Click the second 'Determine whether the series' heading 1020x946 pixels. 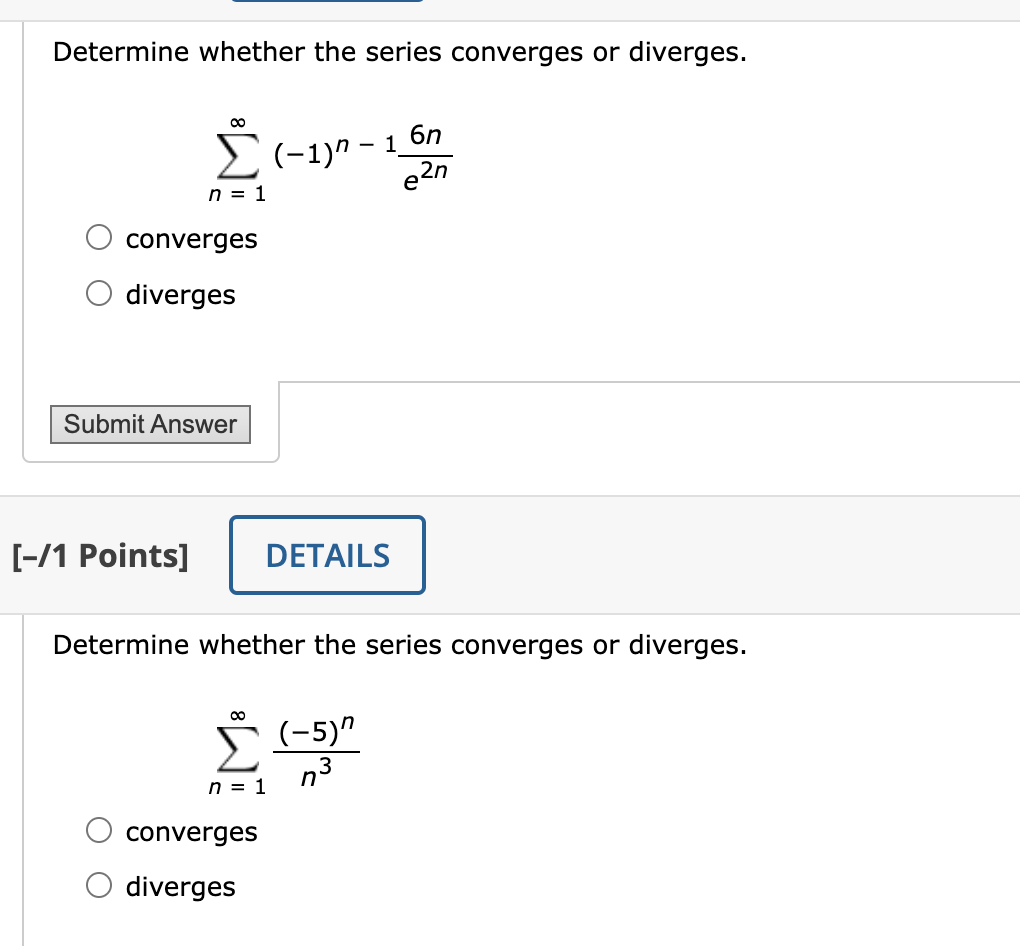pos(400,645)
